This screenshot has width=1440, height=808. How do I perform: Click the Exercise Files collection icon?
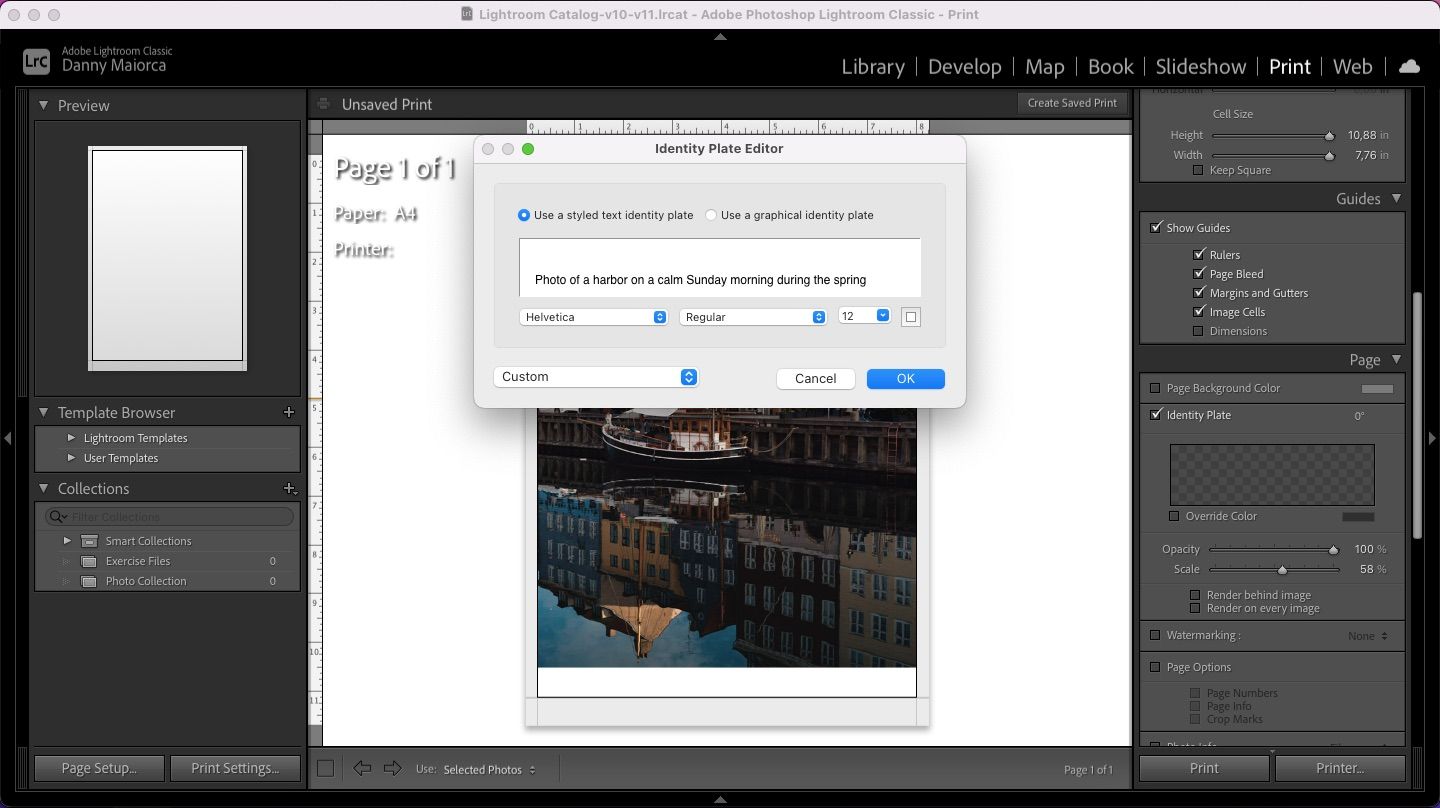(90, 561)
